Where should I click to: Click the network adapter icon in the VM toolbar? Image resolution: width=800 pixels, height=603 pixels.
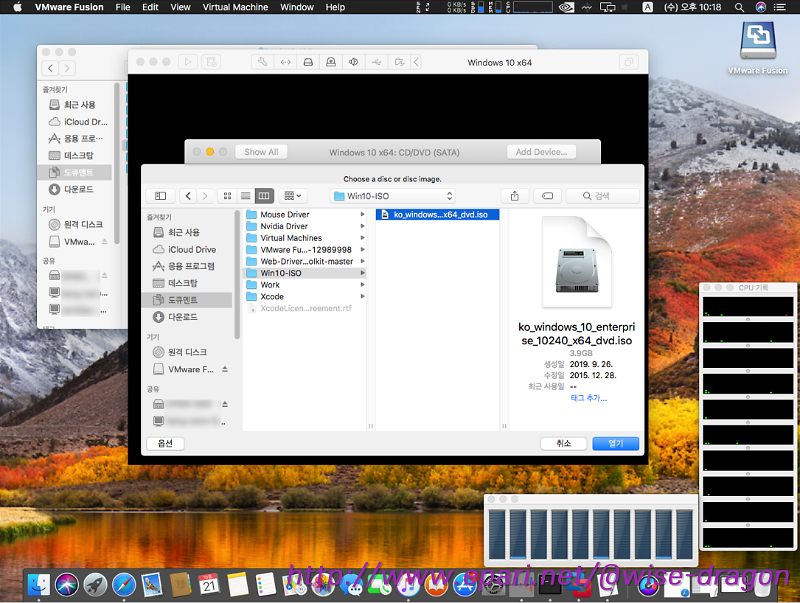[286, 62]
